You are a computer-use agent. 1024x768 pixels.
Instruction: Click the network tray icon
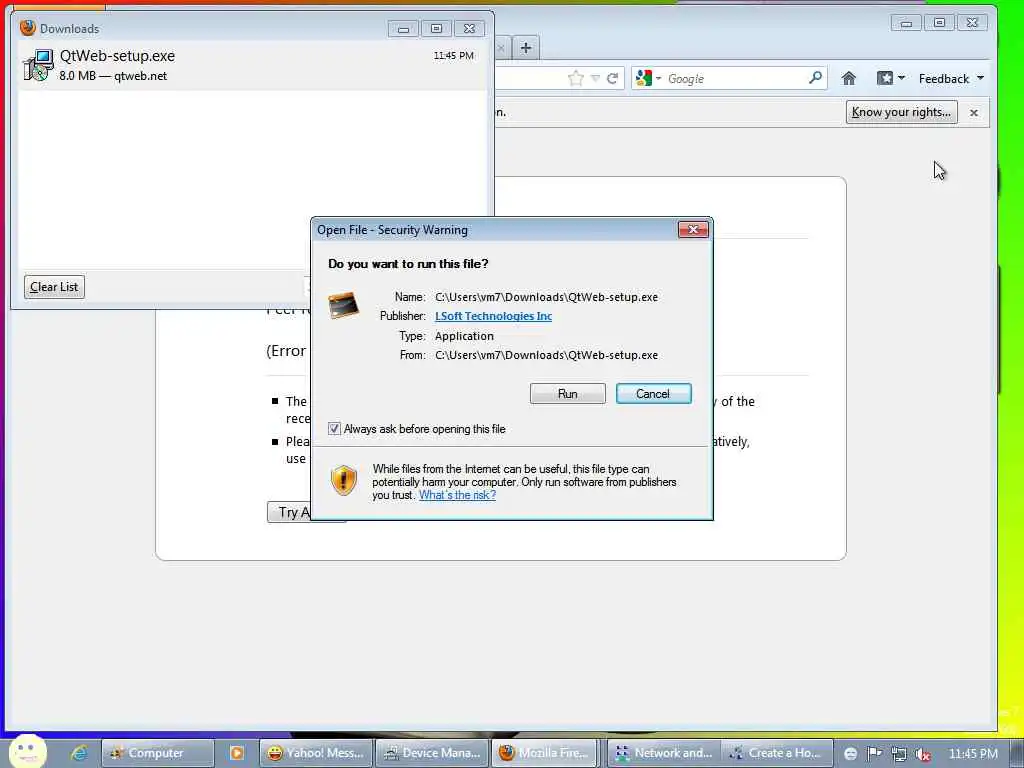(899, 754)
